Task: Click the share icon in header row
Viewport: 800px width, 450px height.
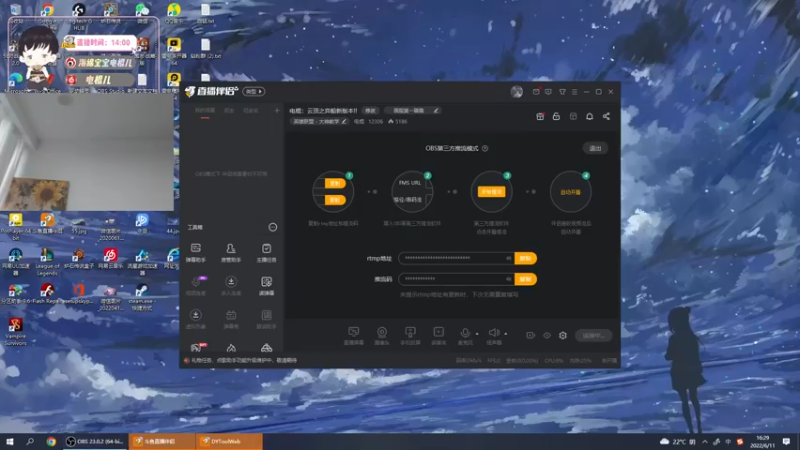Action: [606, 116]
